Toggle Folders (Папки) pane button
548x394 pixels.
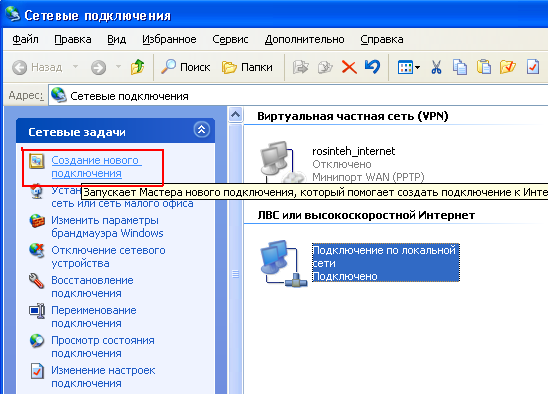[247, 67]
